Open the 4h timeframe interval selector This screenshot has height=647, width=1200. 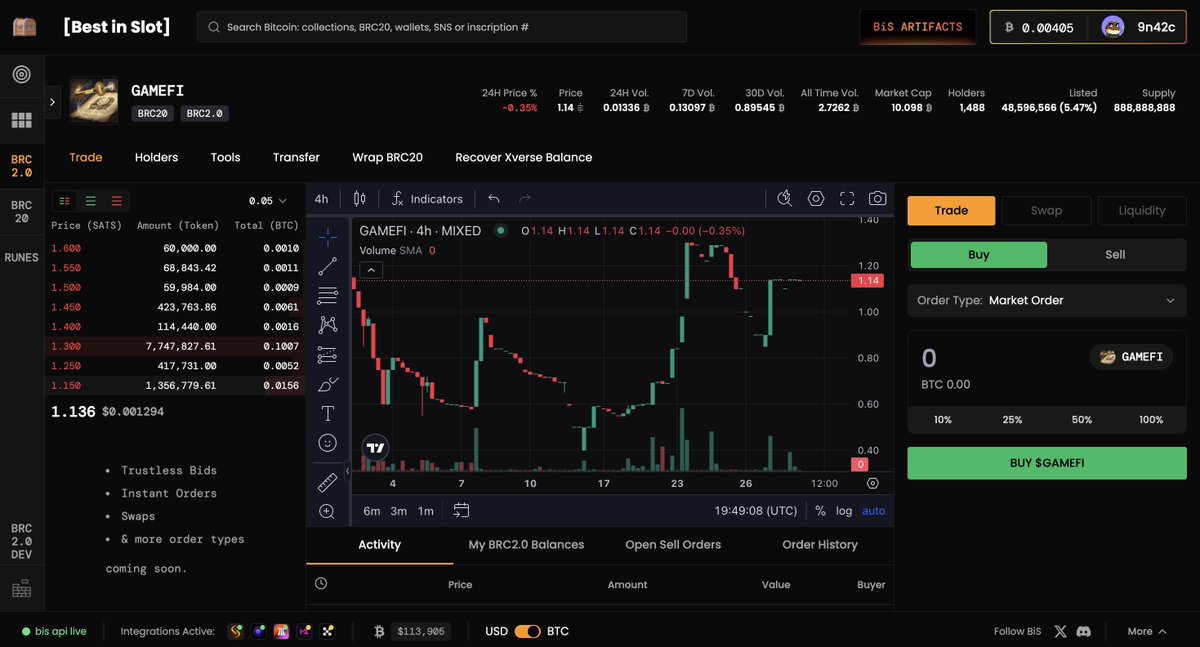(x=320, y=199)
